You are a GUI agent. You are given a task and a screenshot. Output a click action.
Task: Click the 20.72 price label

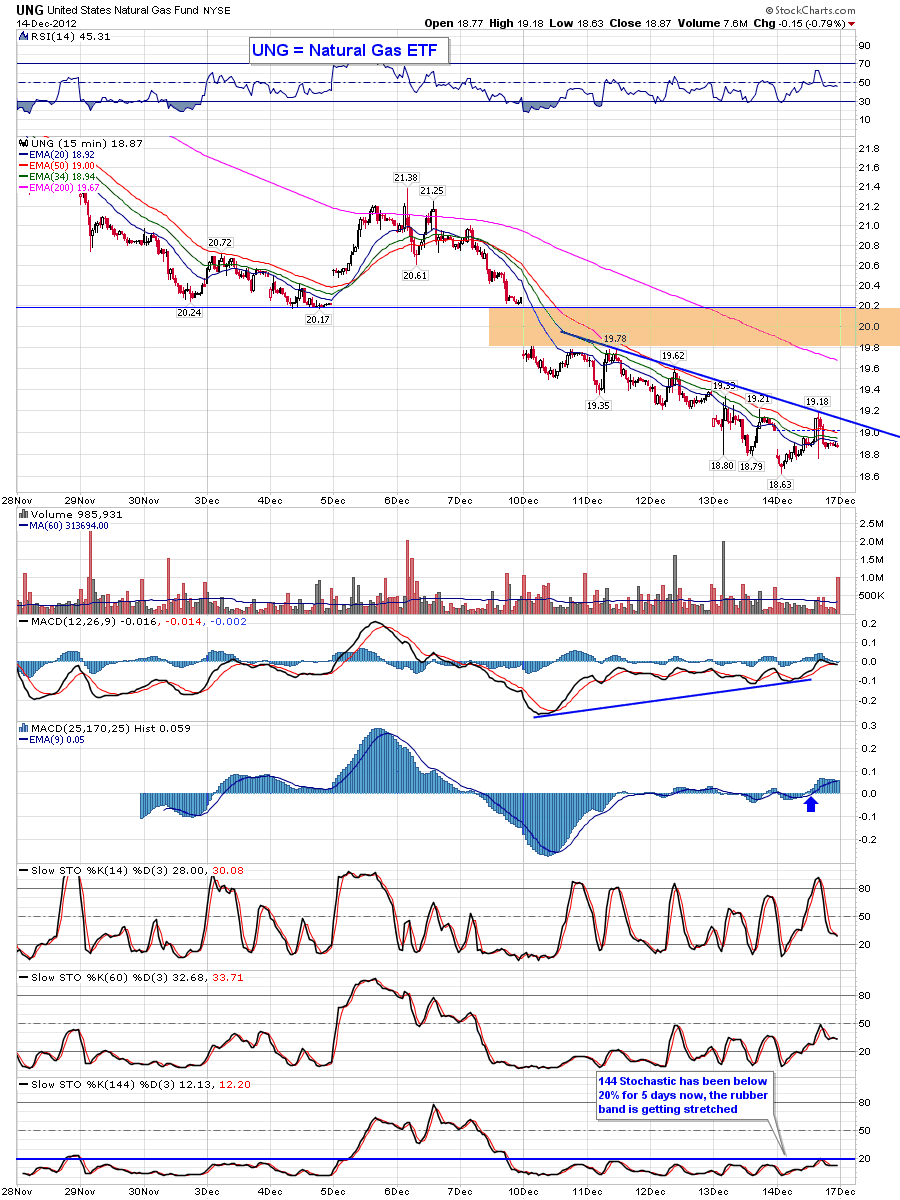[x=220, y=243]
